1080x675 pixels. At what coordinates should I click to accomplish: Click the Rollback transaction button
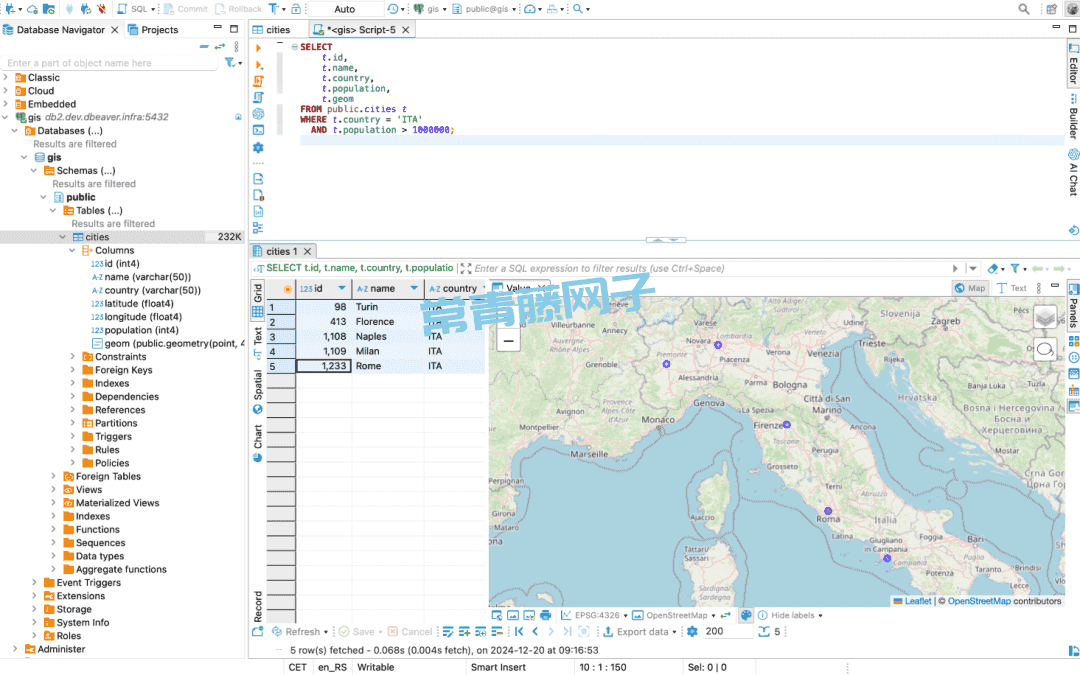pyautogui.click(x=238, y=9)
